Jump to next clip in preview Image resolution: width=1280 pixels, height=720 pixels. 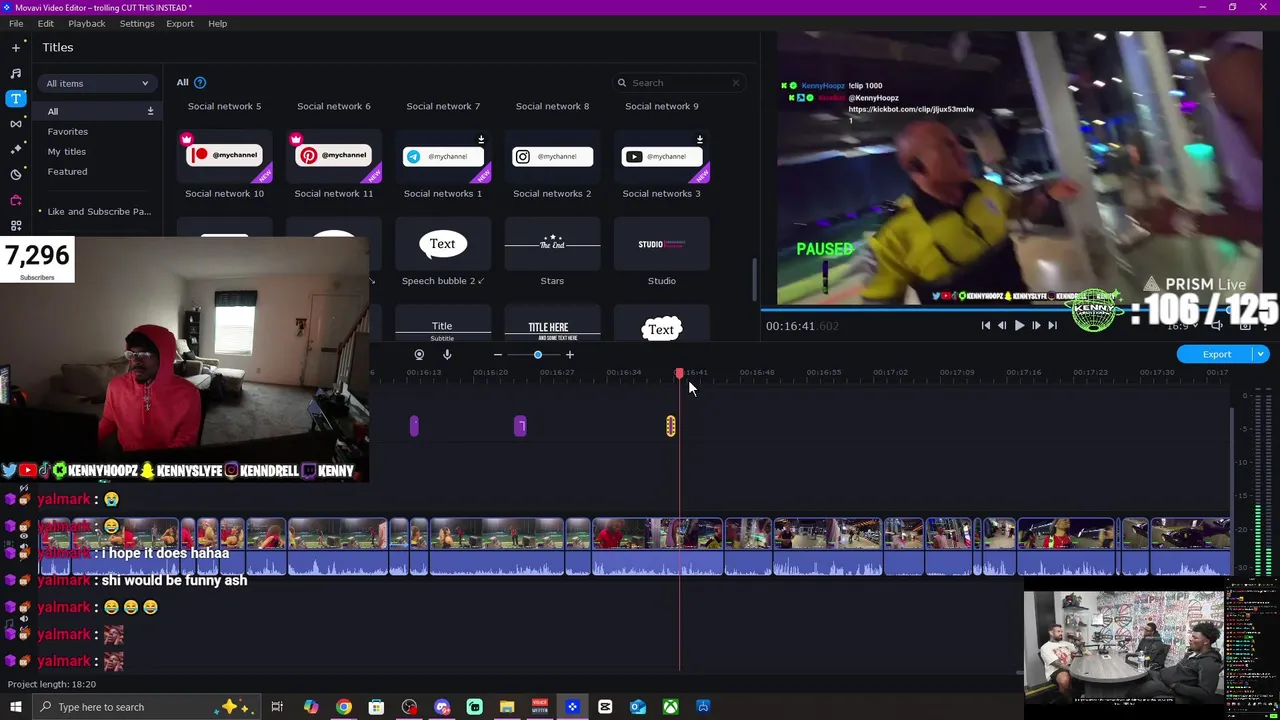tap(1052, 325)
